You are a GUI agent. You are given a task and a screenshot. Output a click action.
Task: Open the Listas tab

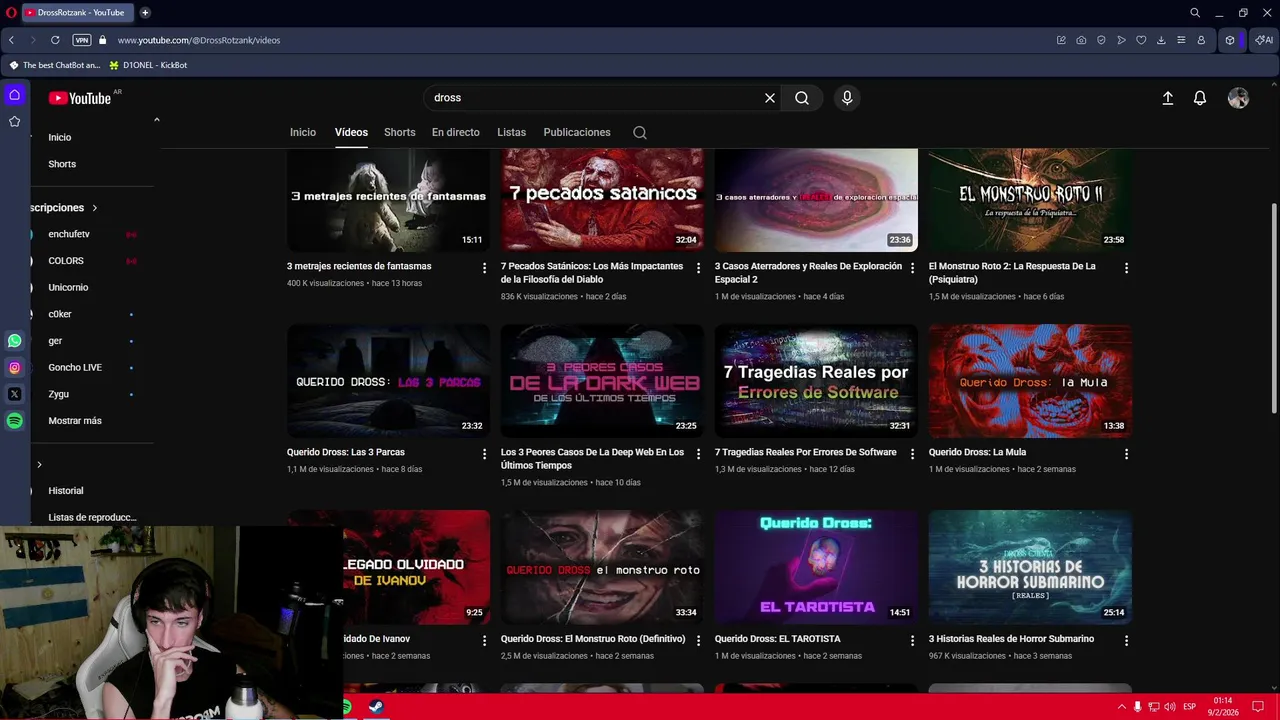pyautogui.click(x=511, y=132)
